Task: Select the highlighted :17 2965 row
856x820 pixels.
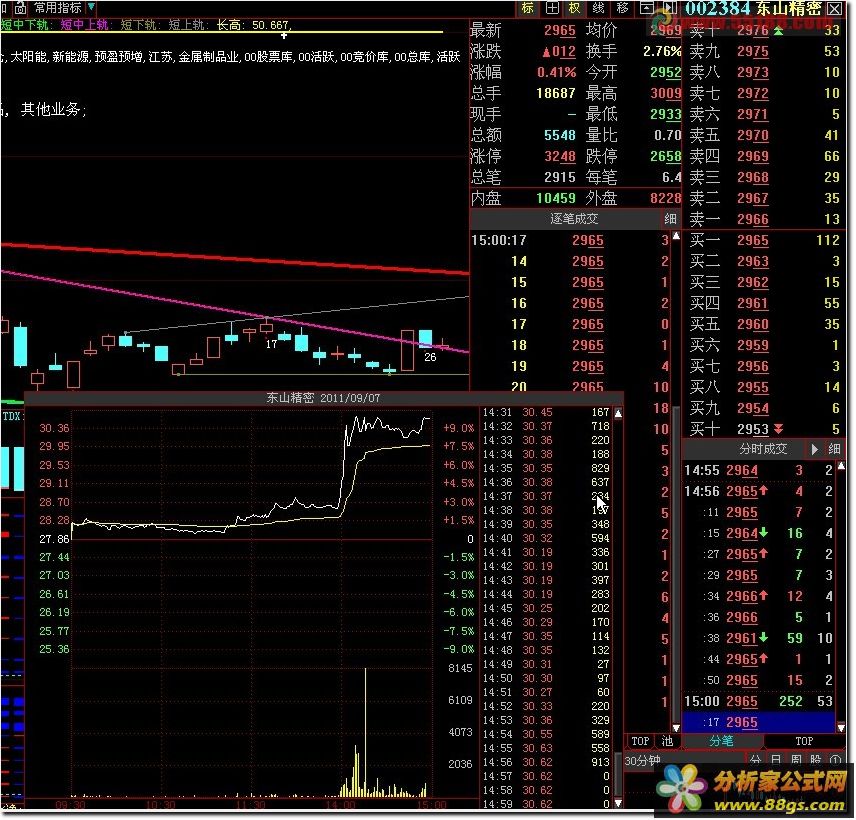Action: tap(759, 722)
